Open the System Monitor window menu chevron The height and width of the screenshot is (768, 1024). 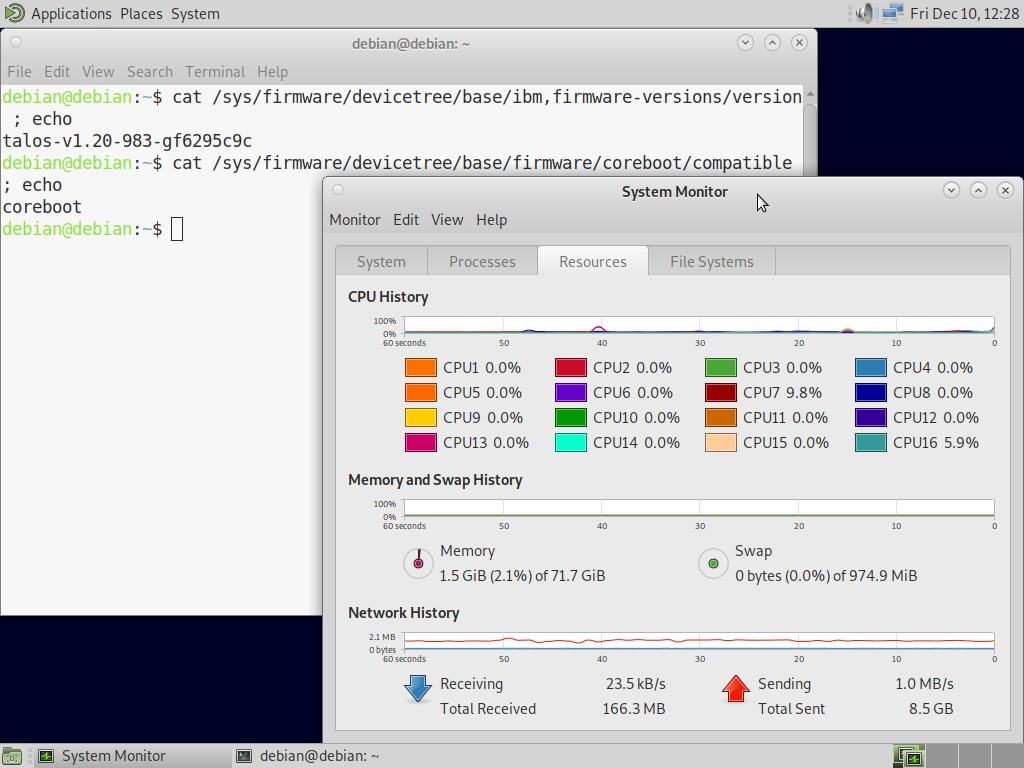[x=950, y=189]
